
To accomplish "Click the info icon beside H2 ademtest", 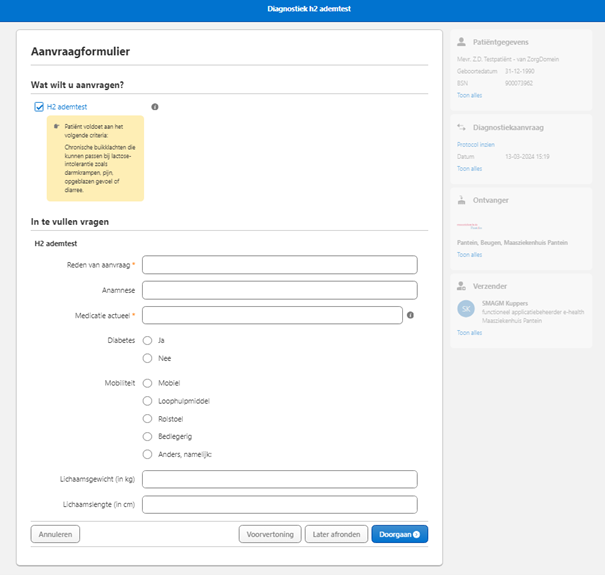I will (154, 106).
